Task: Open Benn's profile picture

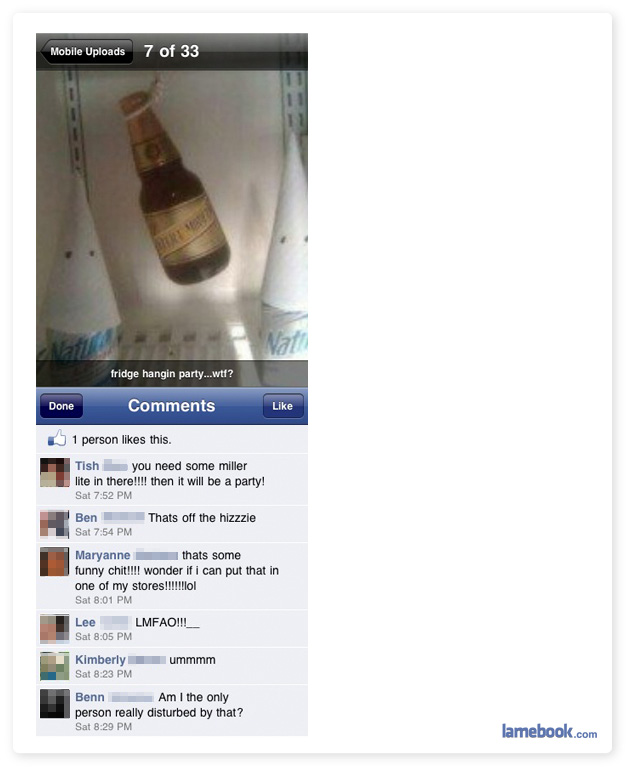Action: [55, 704]
